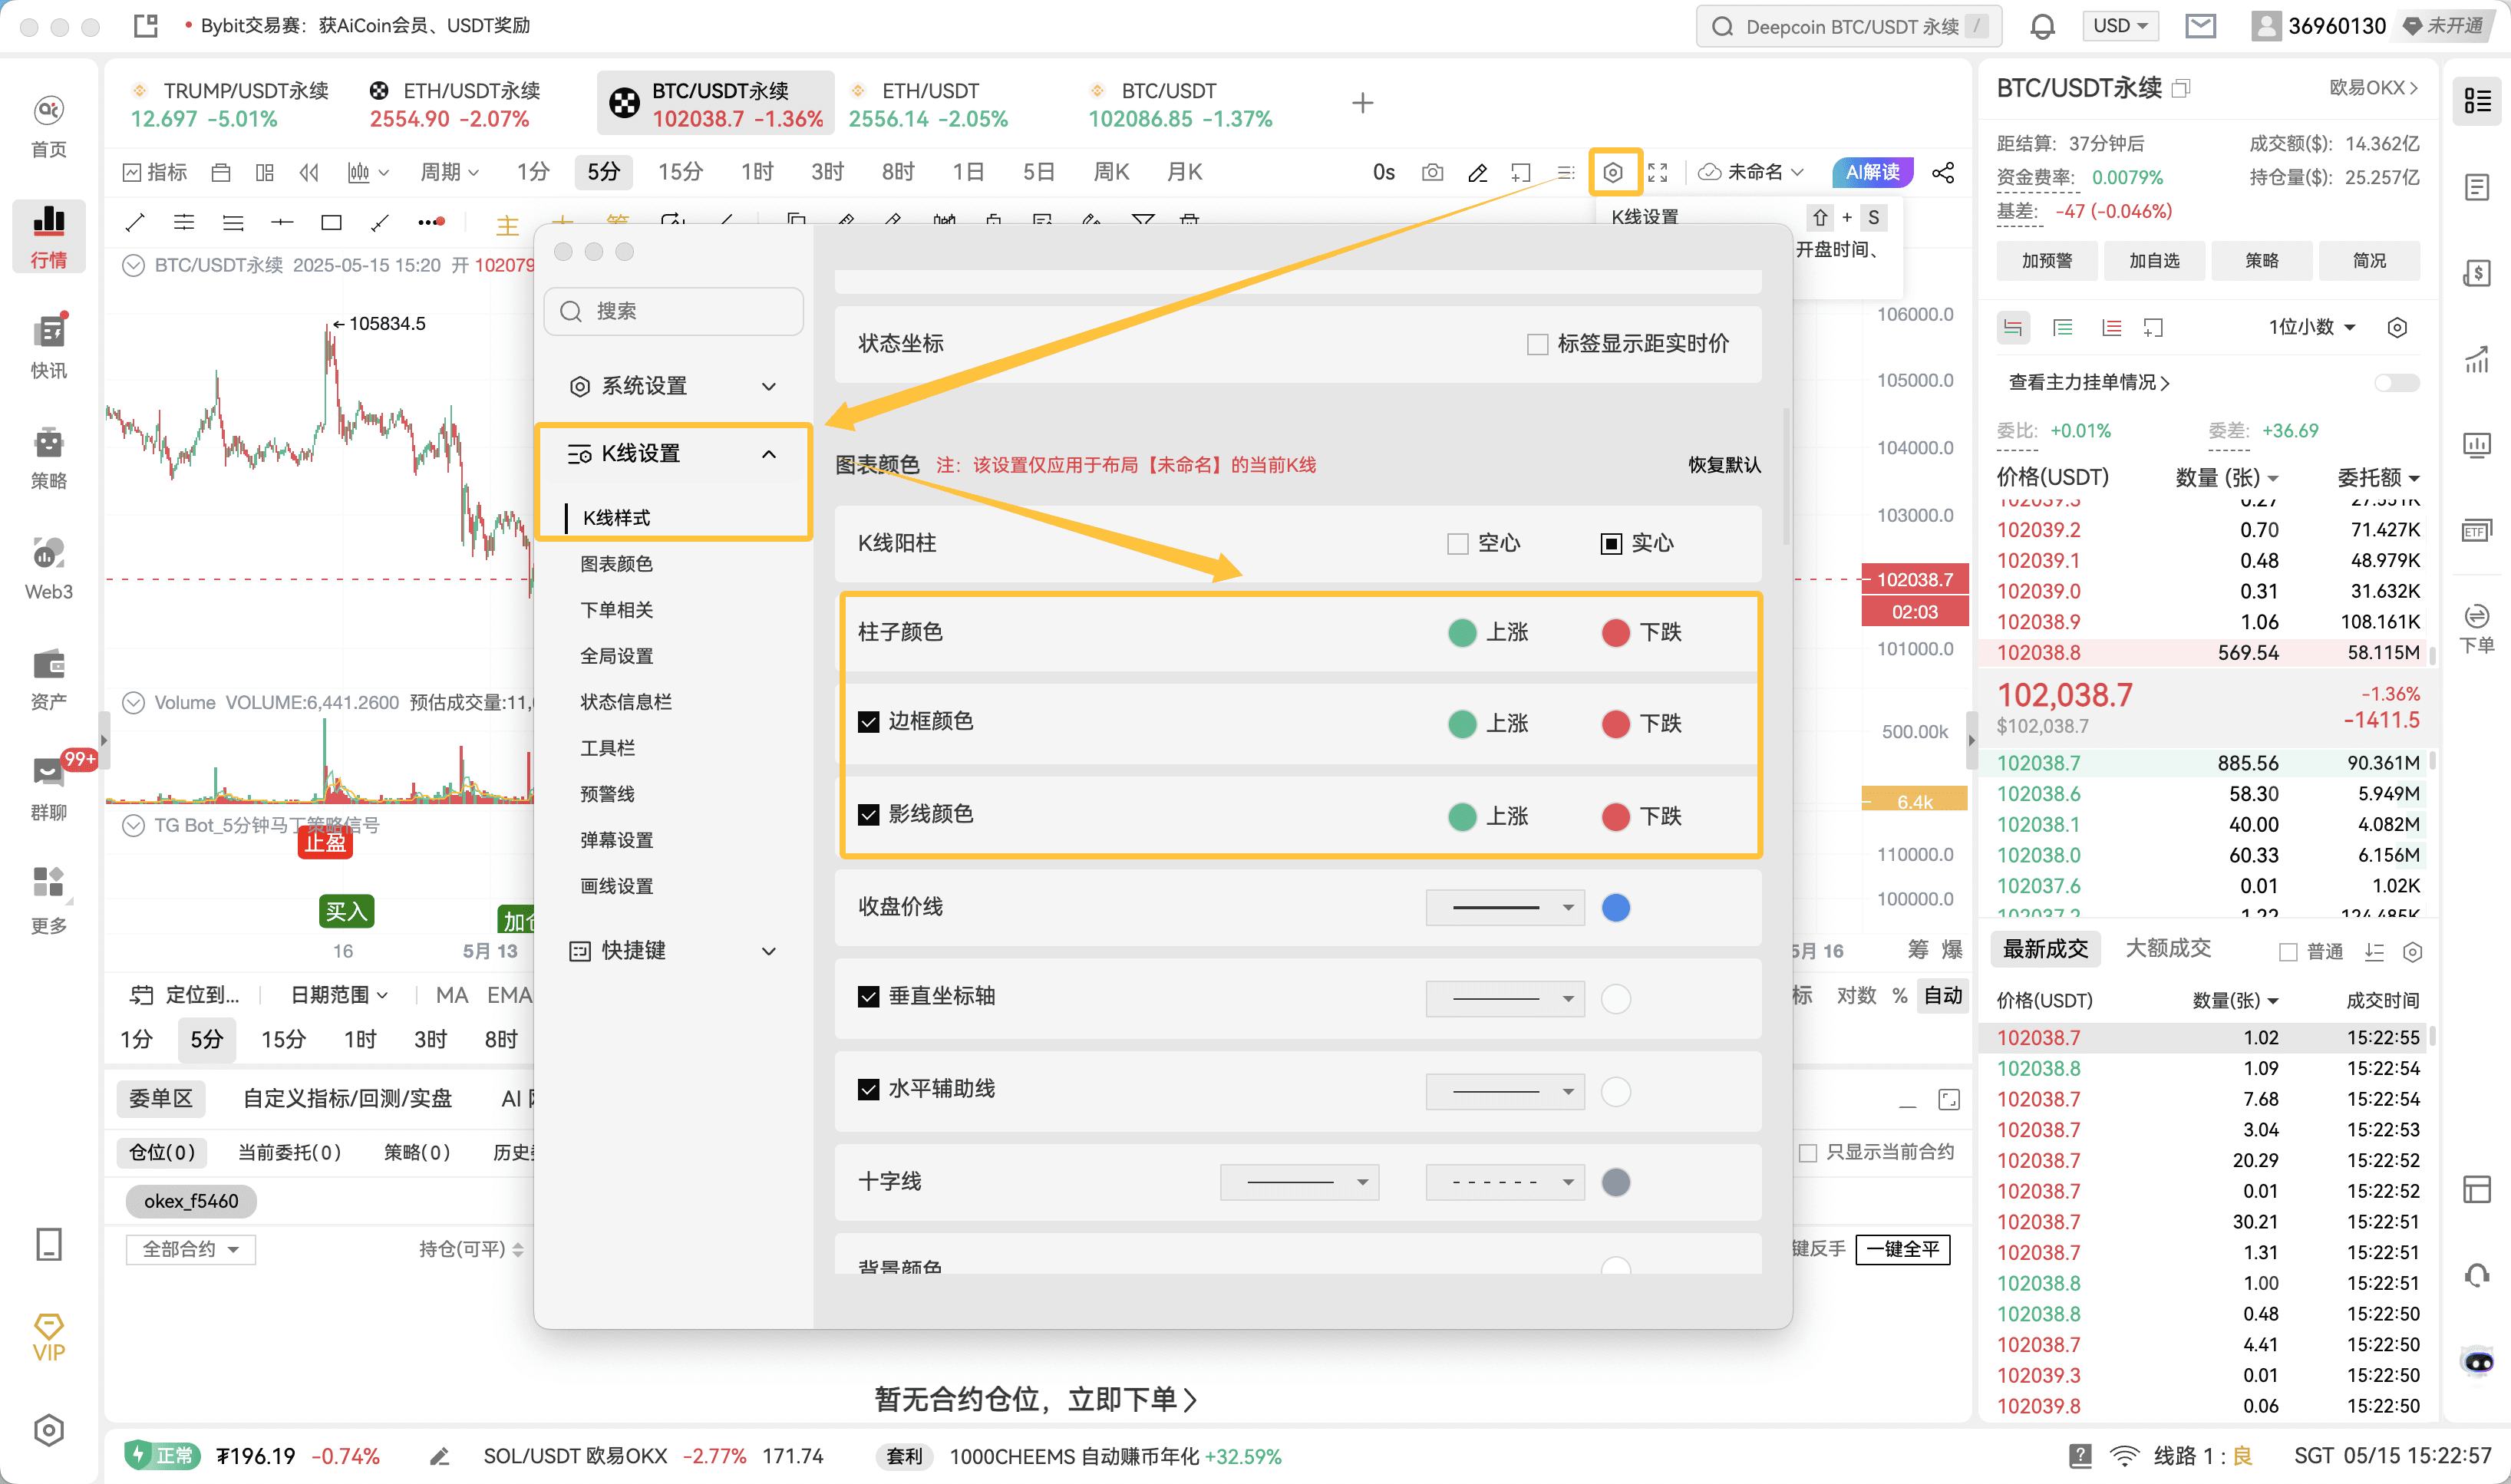Select the 15分 timeframe in the top period bar
Image resolution: width=2511 pixels, height=1484 pixels.
[x=680, y=172]
